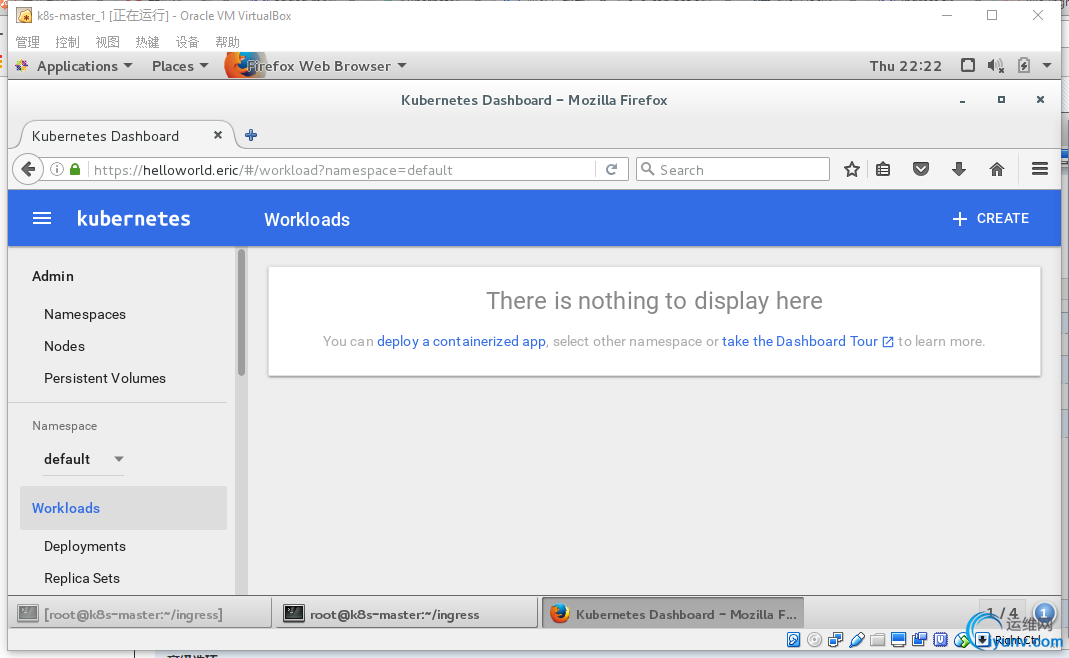Reload the page with the refresh icon
Viewport: 1069px width, 658px height.
612,169
